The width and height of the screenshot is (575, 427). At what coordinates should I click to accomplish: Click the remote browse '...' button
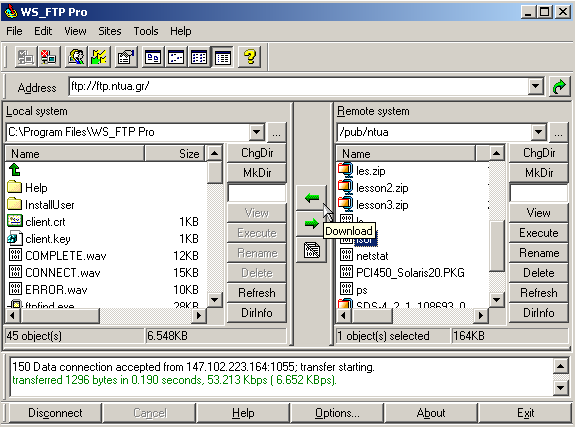click(x=558, y=132)
